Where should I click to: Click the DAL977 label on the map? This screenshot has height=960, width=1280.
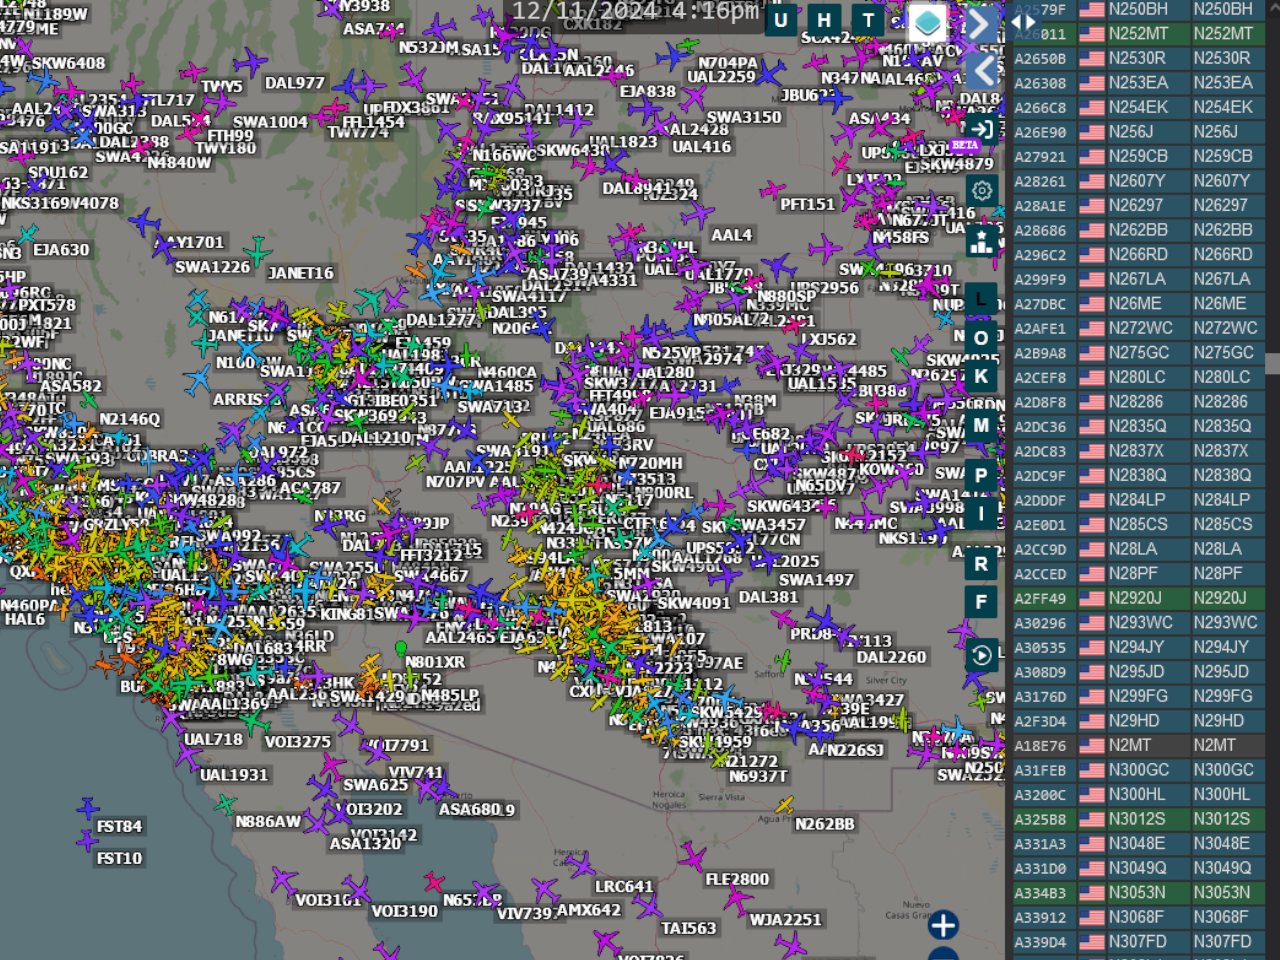point(295,83)
